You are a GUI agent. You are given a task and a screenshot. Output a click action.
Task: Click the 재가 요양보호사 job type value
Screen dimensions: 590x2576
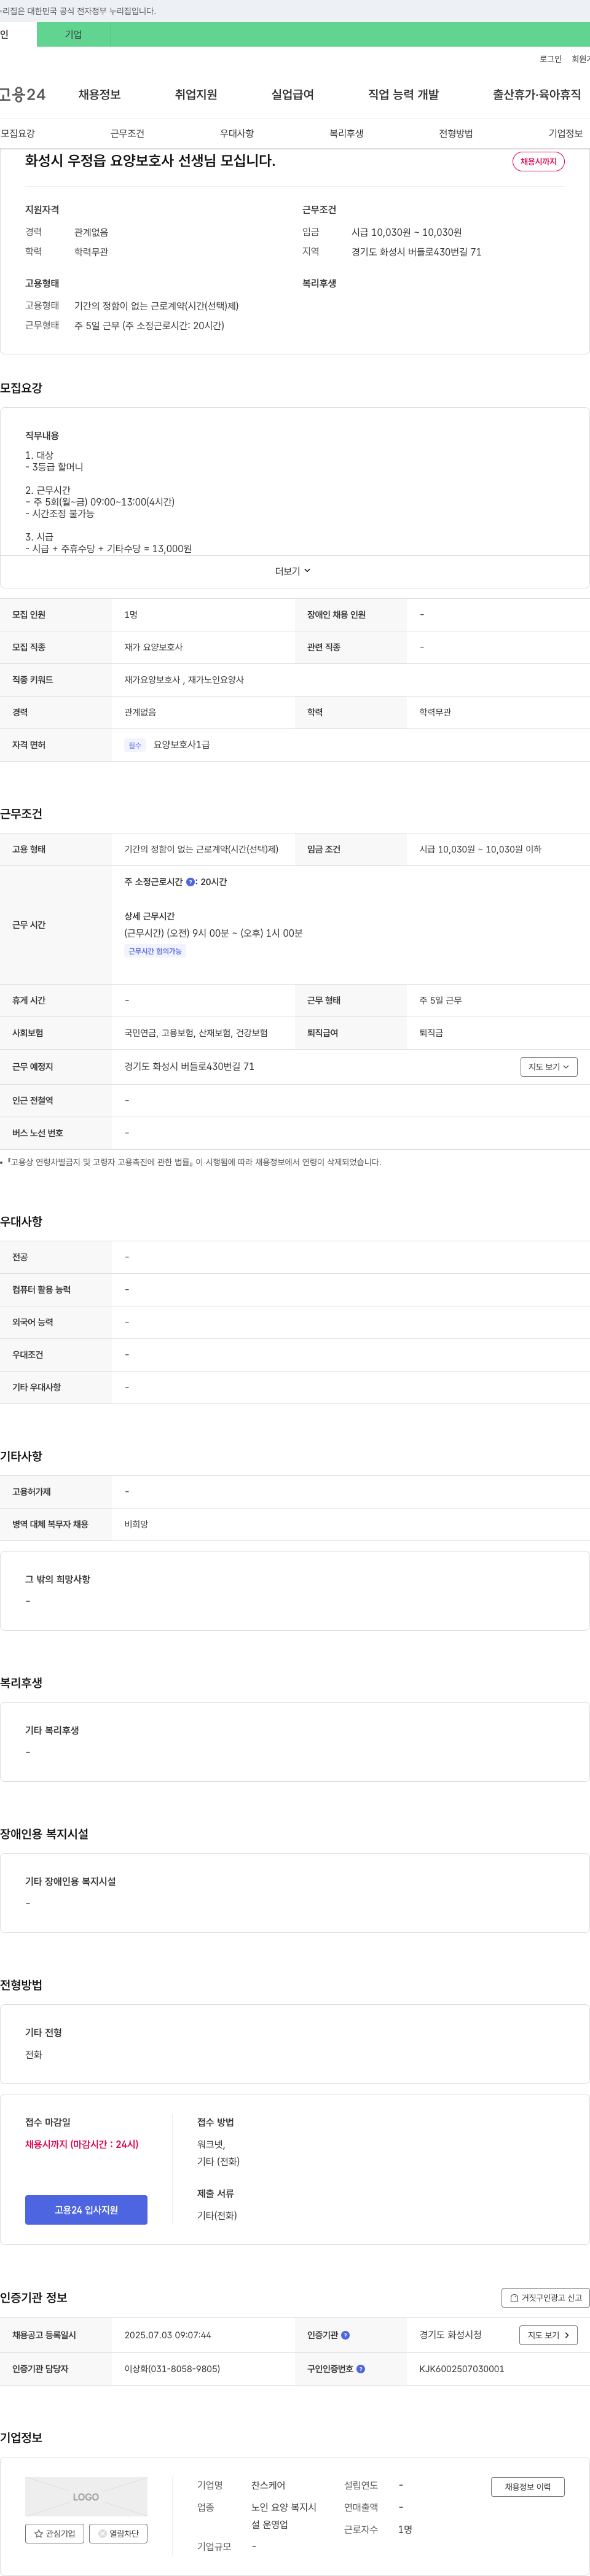coord(153,647)
